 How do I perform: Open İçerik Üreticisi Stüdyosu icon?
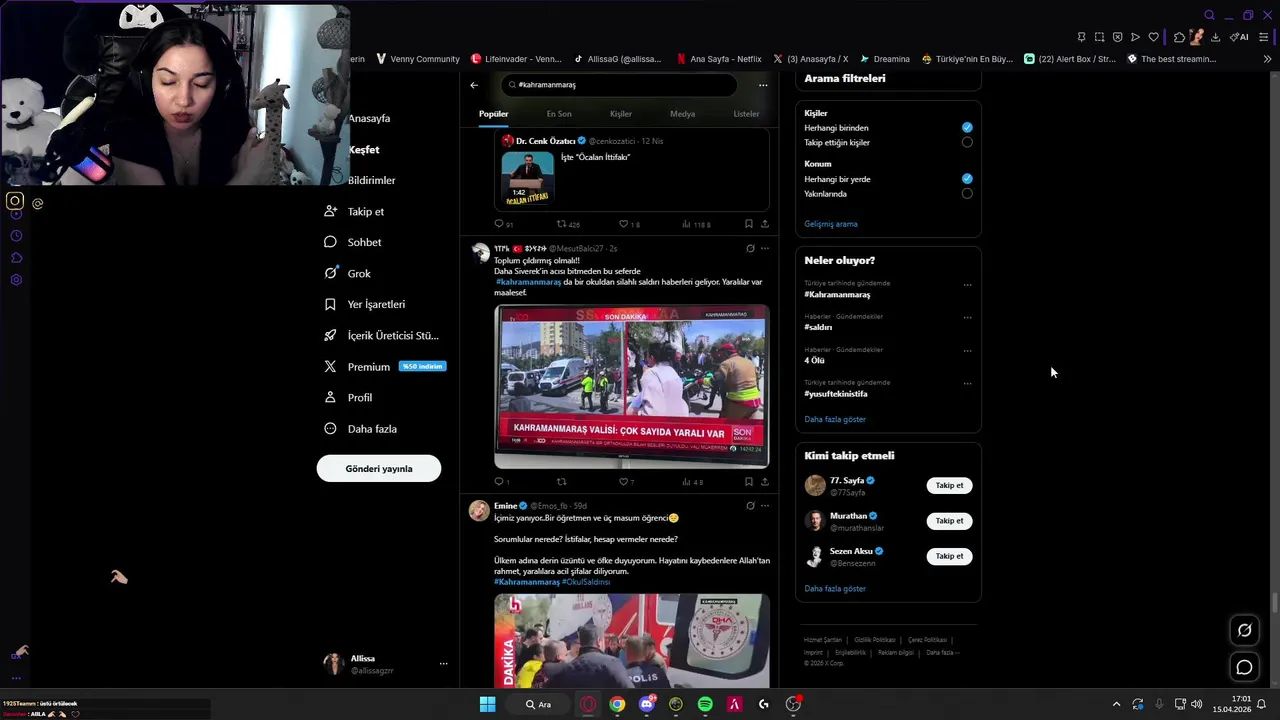pos(330,335)
